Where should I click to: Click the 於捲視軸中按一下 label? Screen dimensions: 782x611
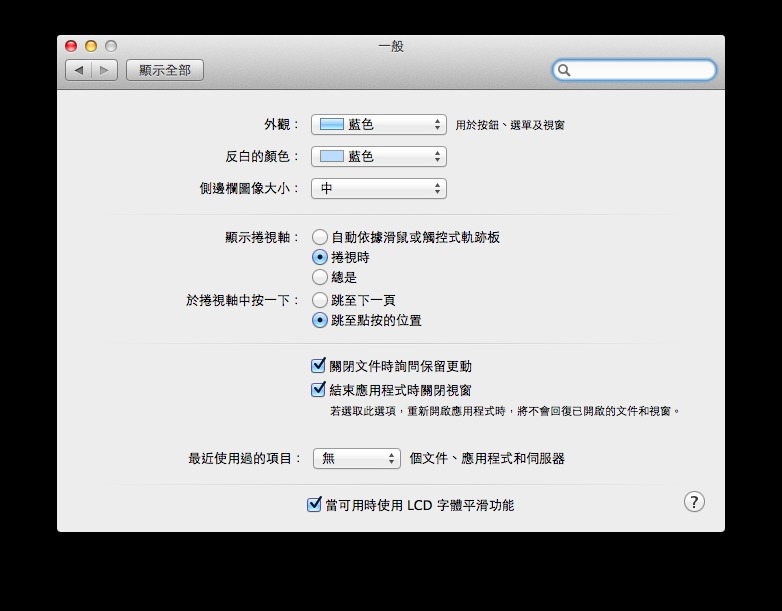click(242, 300)
